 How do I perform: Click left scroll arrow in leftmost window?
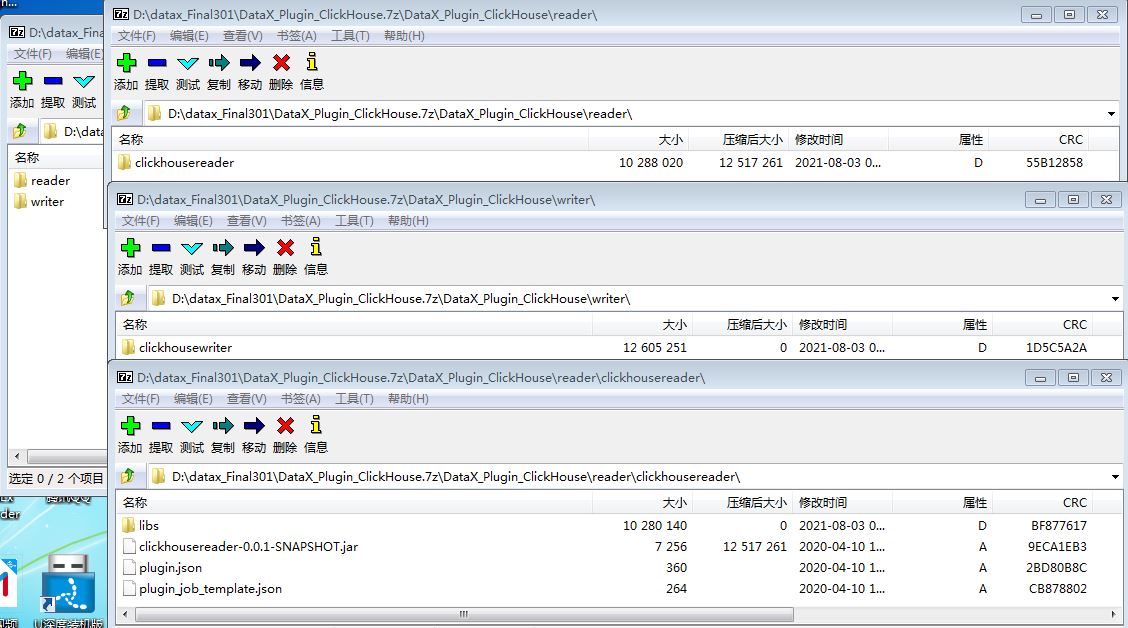pyautogui.click(x=17, y=456)
